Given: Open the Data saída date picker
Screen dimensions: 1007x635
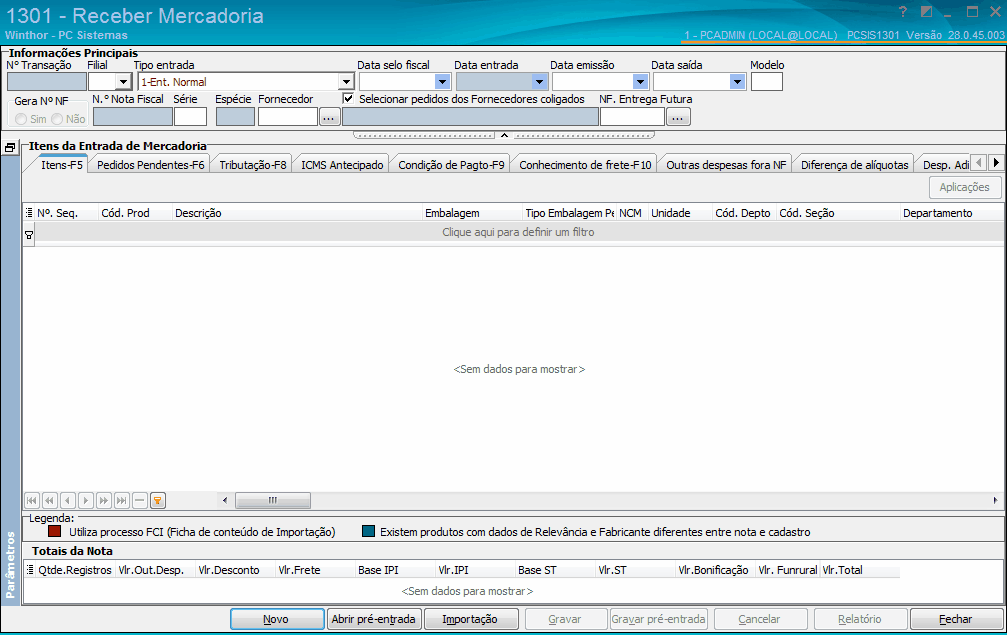Looking at the screenshot, I should [x=737, y=82].
